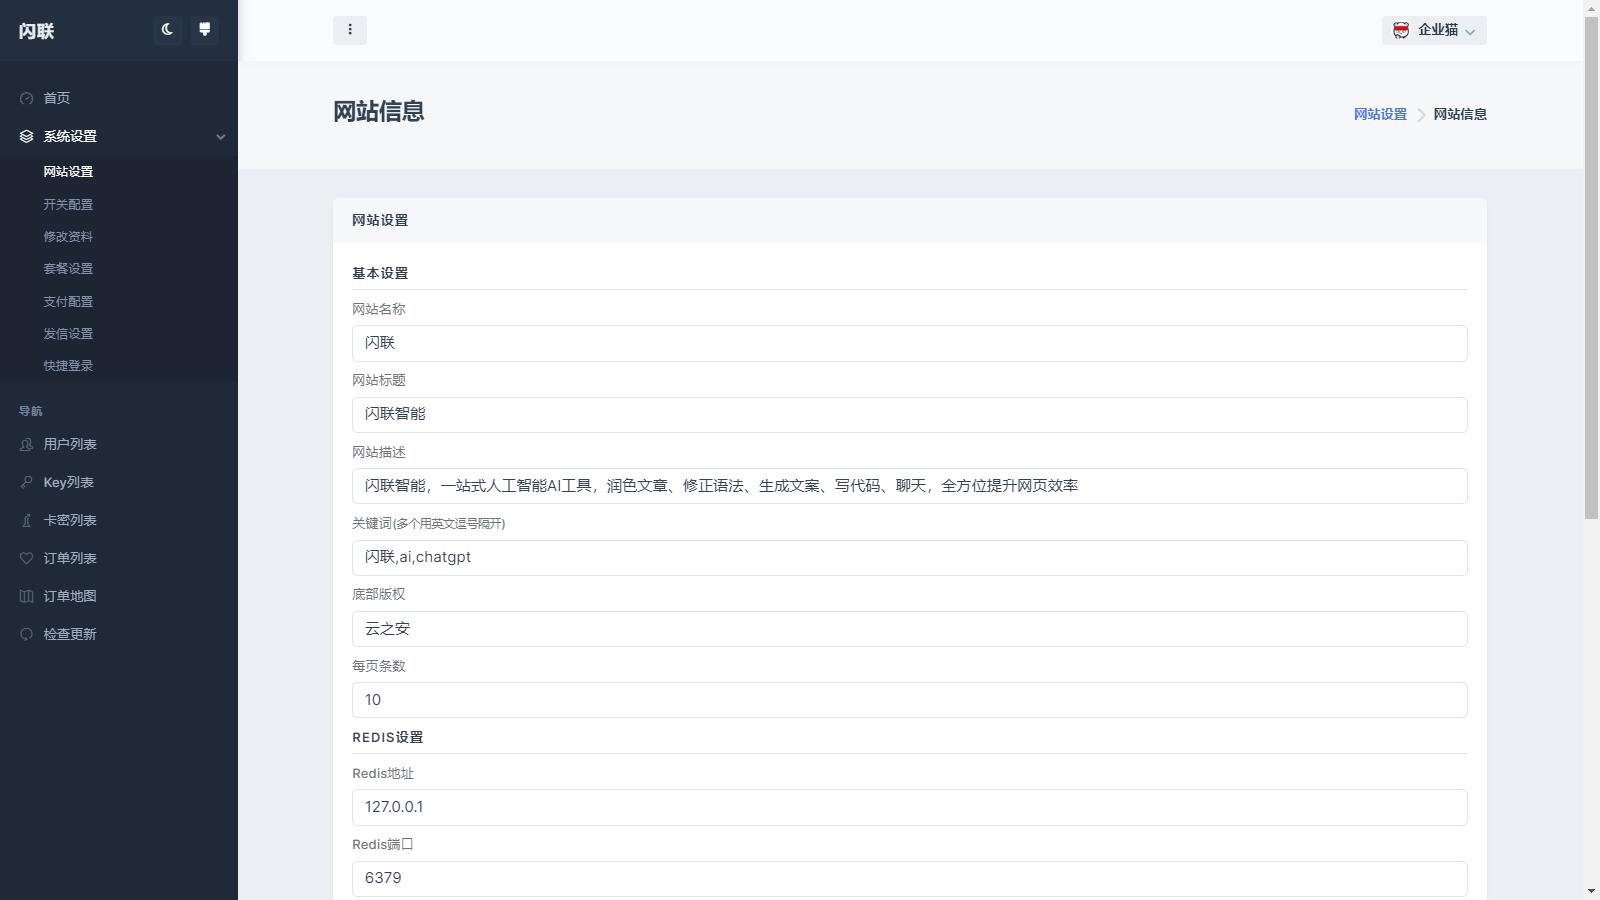Collapse the 系统设置 section chevron

[x=221, y=137]
